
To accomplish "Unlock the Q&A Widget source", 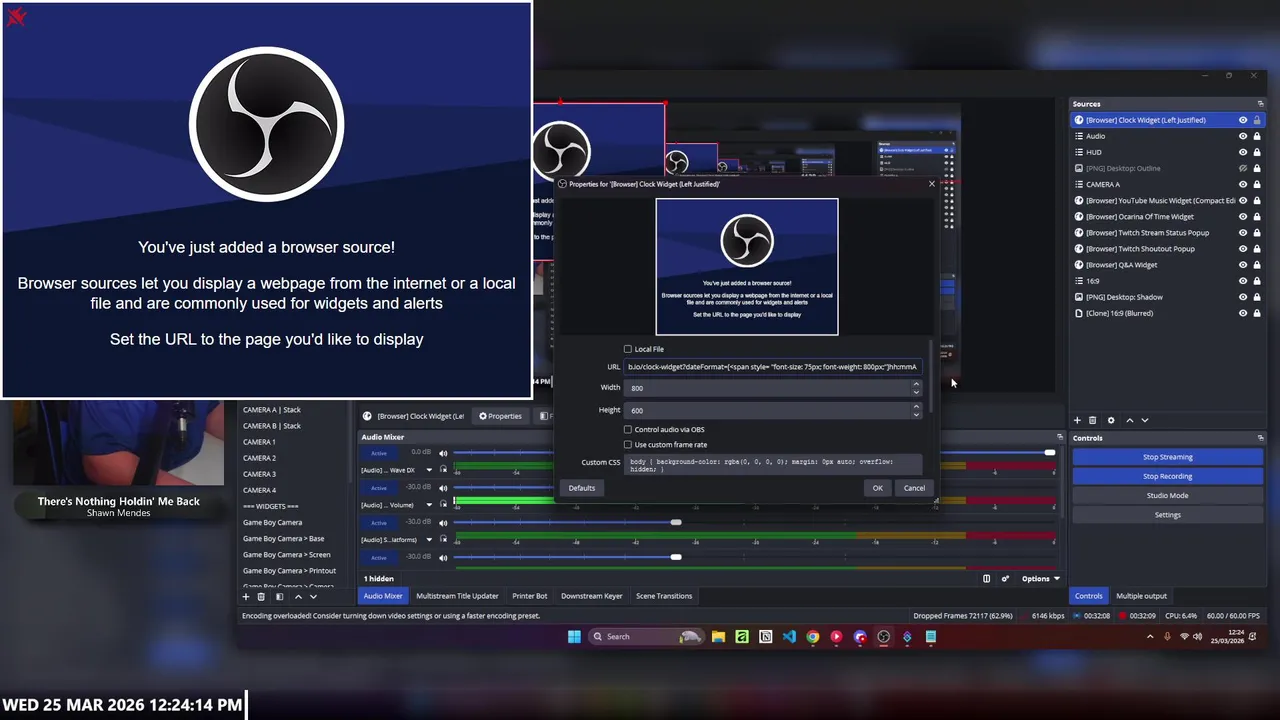I will (x=1257, y=265).
